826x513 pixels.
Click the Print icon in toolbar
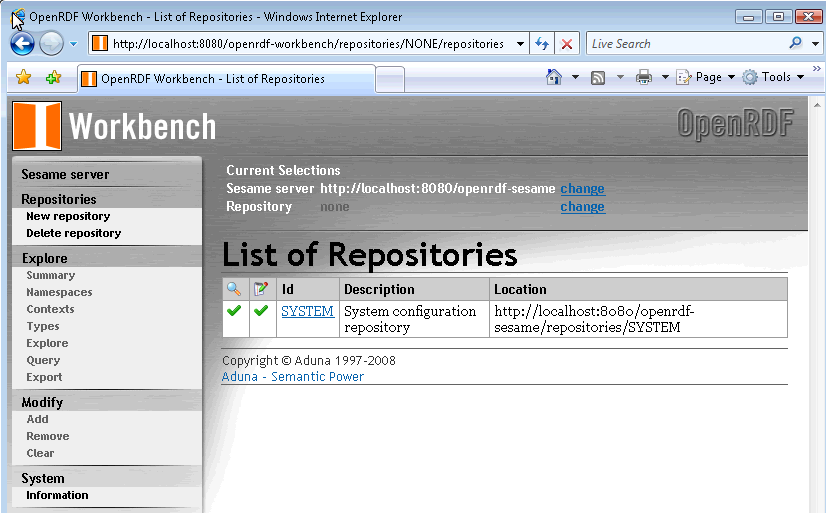[644, 77]
